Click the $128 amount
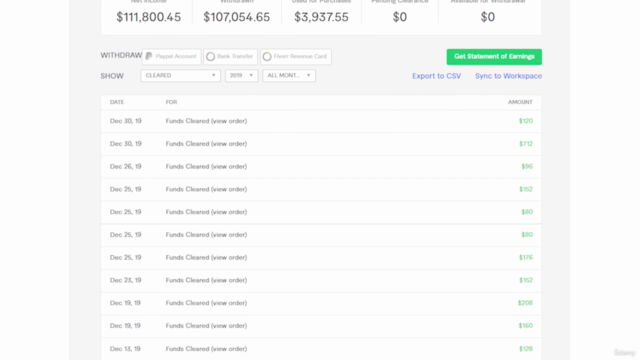The image size is (640, 360). pyautogui.click(x=526, y=349)
